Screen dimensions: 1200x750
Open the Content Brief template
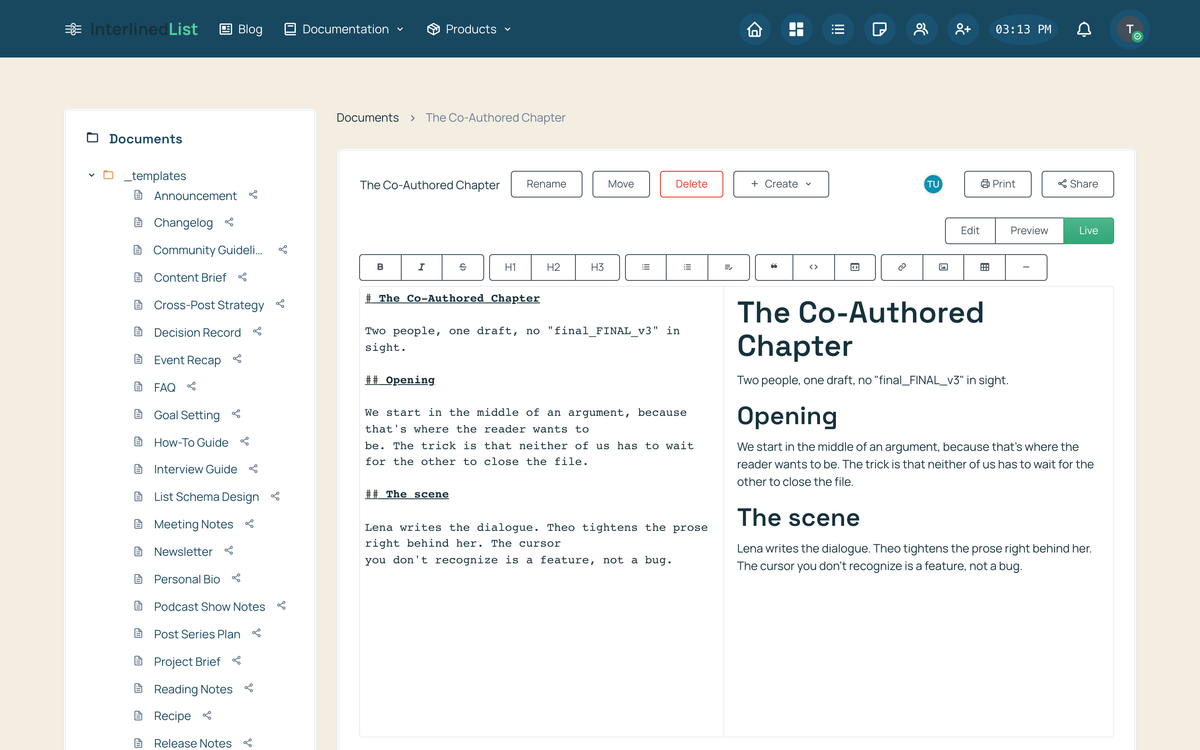[190, 277]
